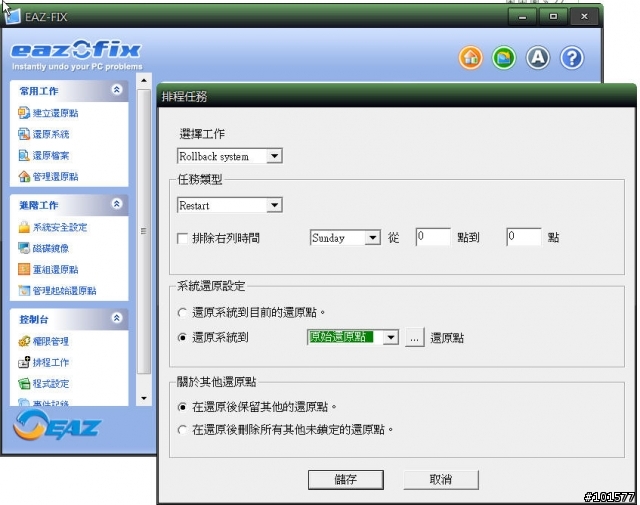
Task: Open 排程工作 in the sidebar
Action: point(51,363)
